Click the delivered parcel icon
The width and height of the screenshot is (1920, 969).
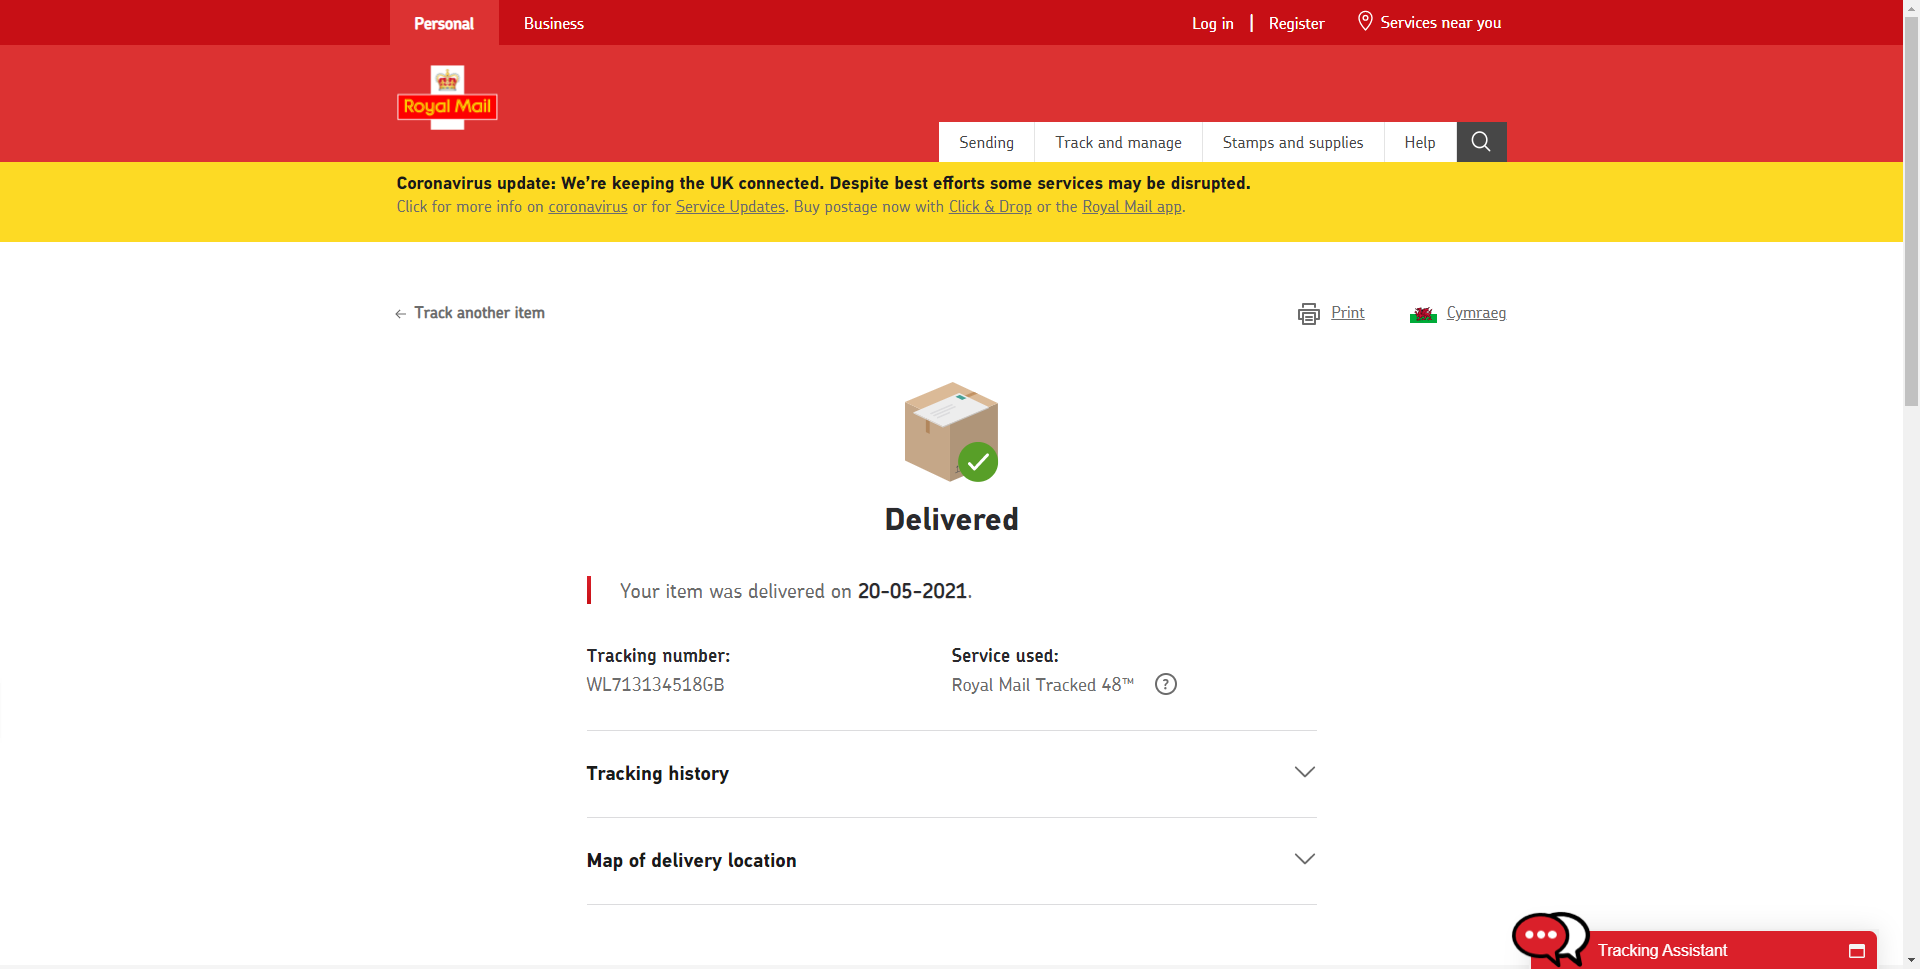click(951, 432)
